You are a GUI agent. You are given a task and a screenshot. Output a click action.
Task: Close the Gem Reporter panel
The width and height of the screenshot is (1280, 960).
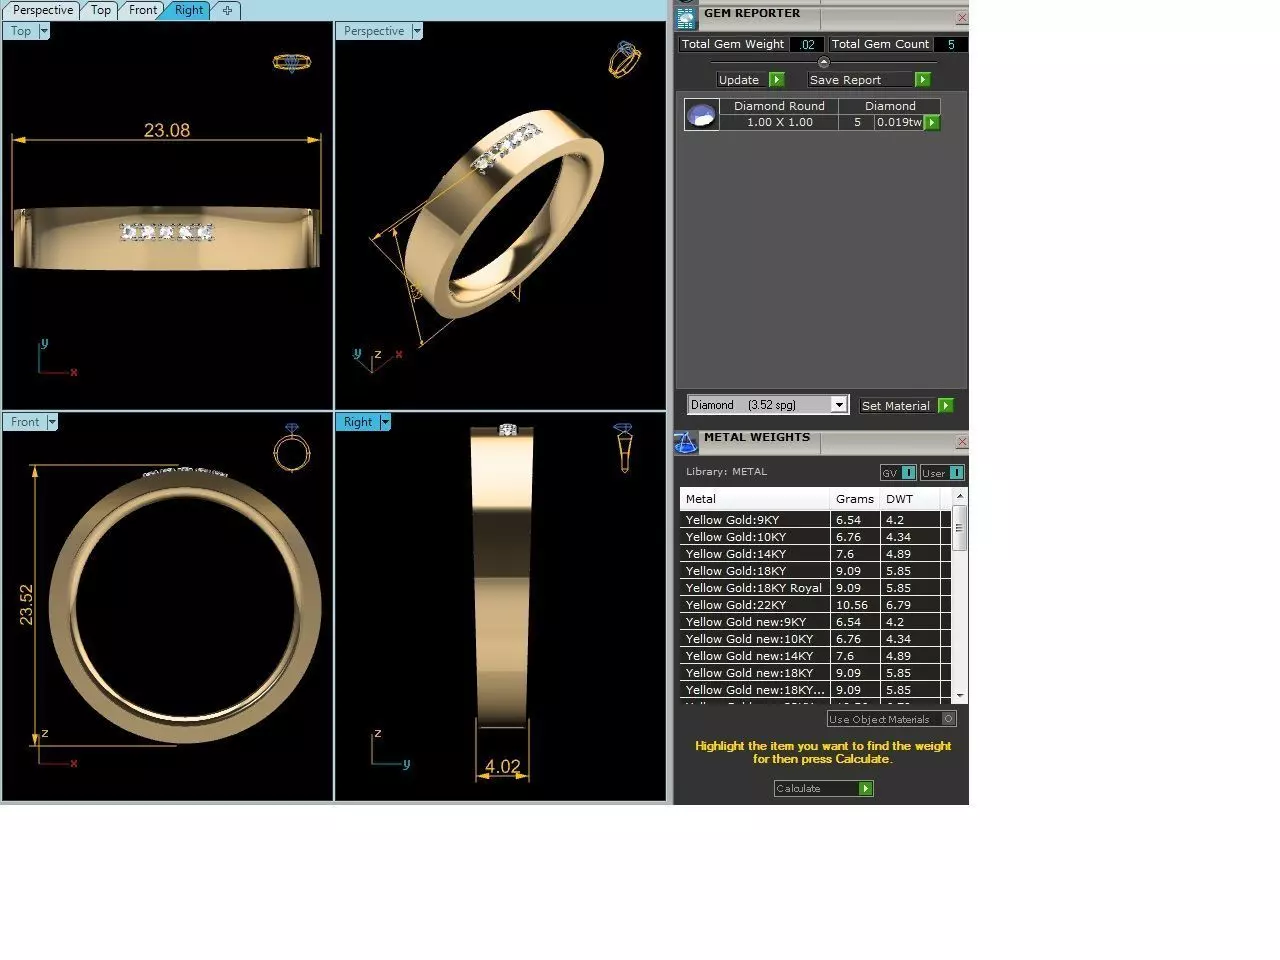(961, 18)
